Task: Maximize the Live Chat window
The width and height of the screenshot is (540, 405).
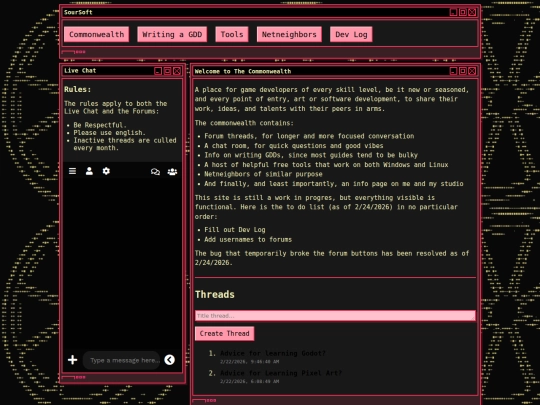Action: pos(167,71)
